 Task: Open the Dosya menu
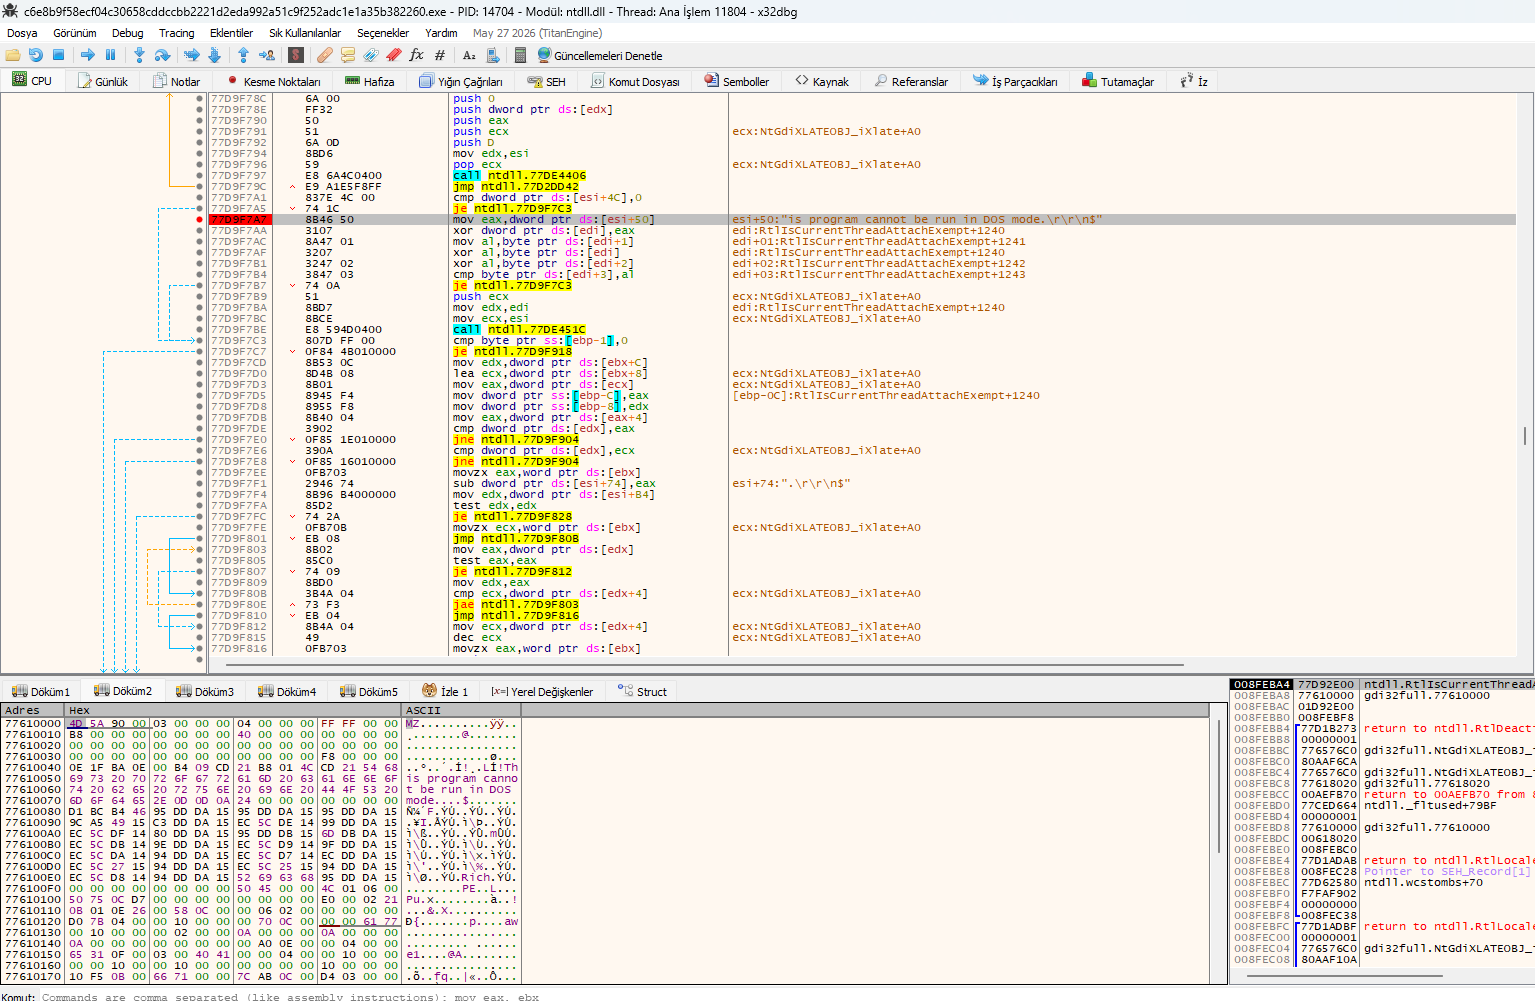[22, 33]
